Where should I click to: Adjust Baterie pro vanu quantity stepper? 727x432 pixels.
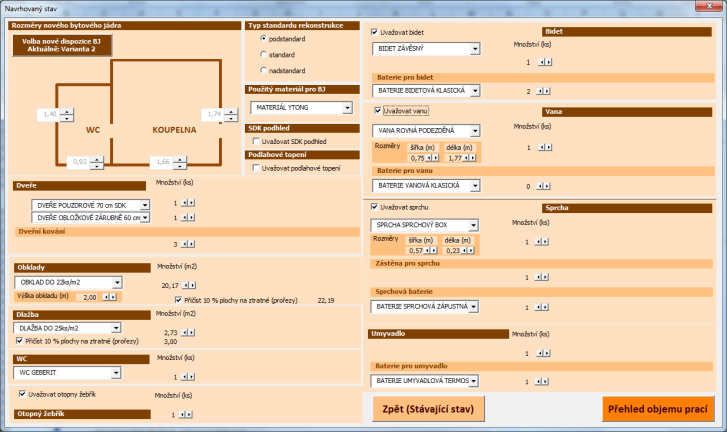[543, 186]
